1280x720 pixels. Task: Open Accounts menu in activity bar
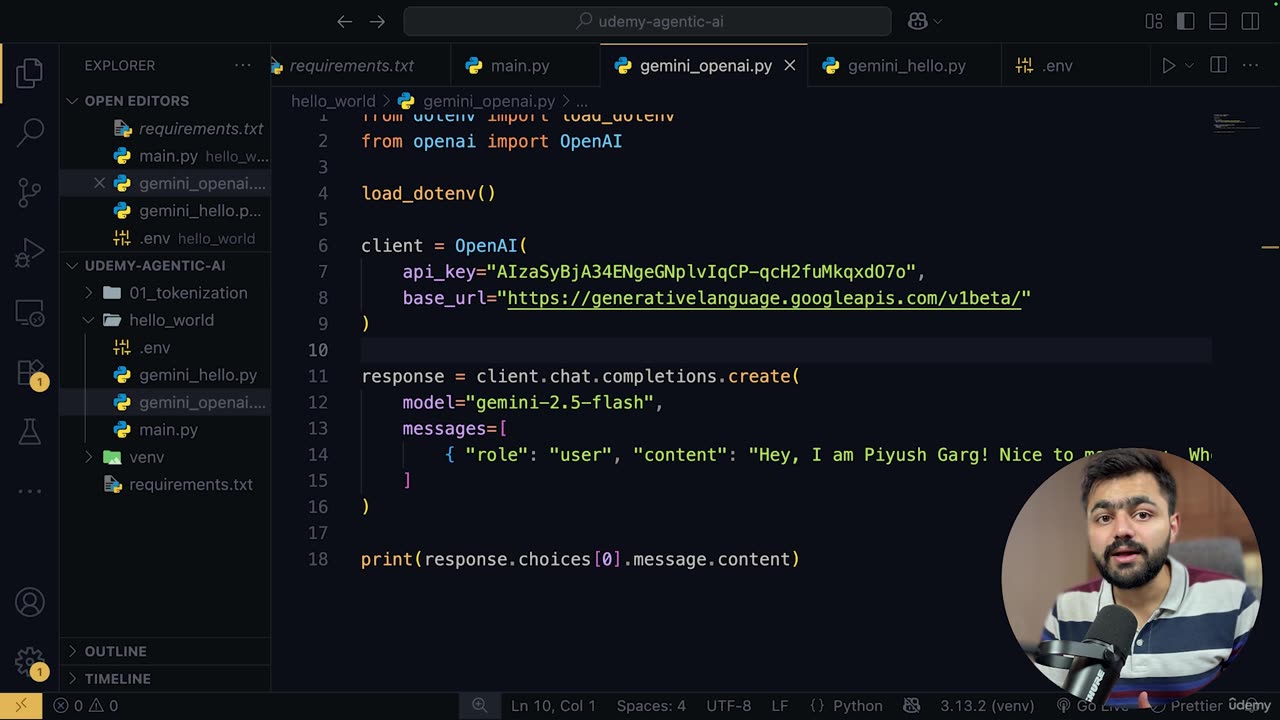click(30, 603)
